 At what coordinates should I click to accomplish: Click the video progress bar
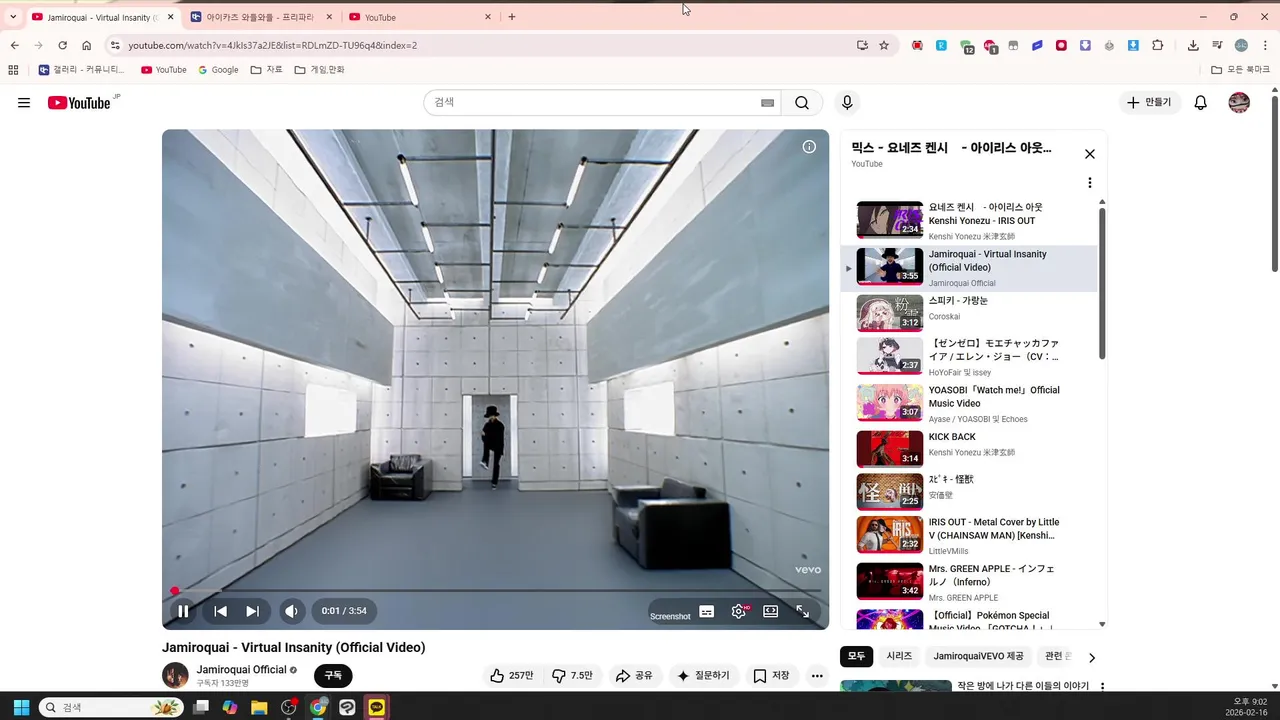click(x=496, y=591)
